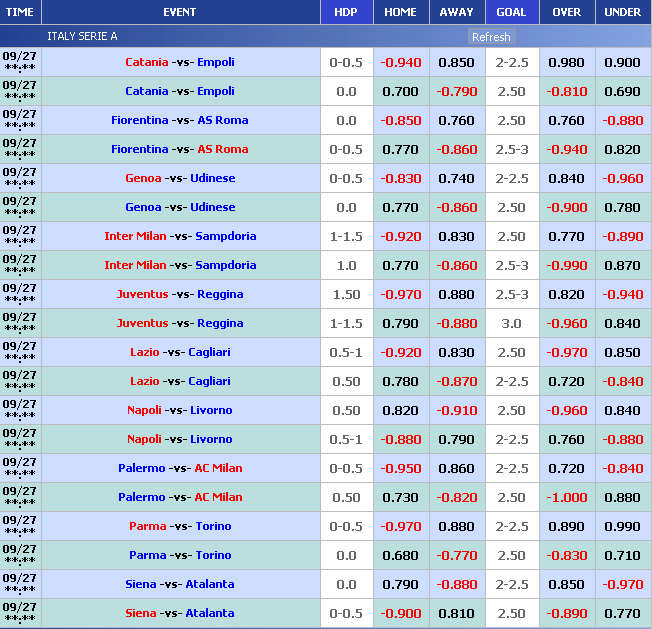The height and width of the screenshot is (629, 652).
Task: Click the HDP column header
Action: pyautogui.click(x=345, y=12)
